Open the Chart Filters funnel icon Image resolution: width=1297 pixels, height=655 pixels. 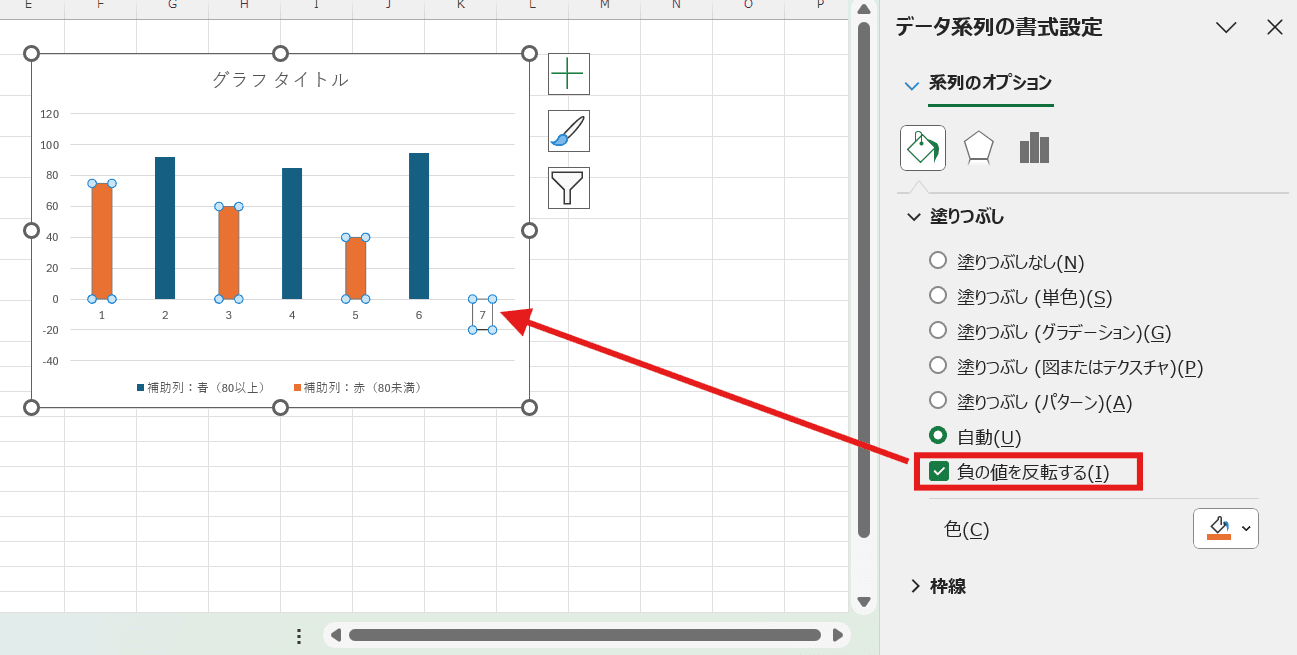pyautogui.click(x=568, y=188)
